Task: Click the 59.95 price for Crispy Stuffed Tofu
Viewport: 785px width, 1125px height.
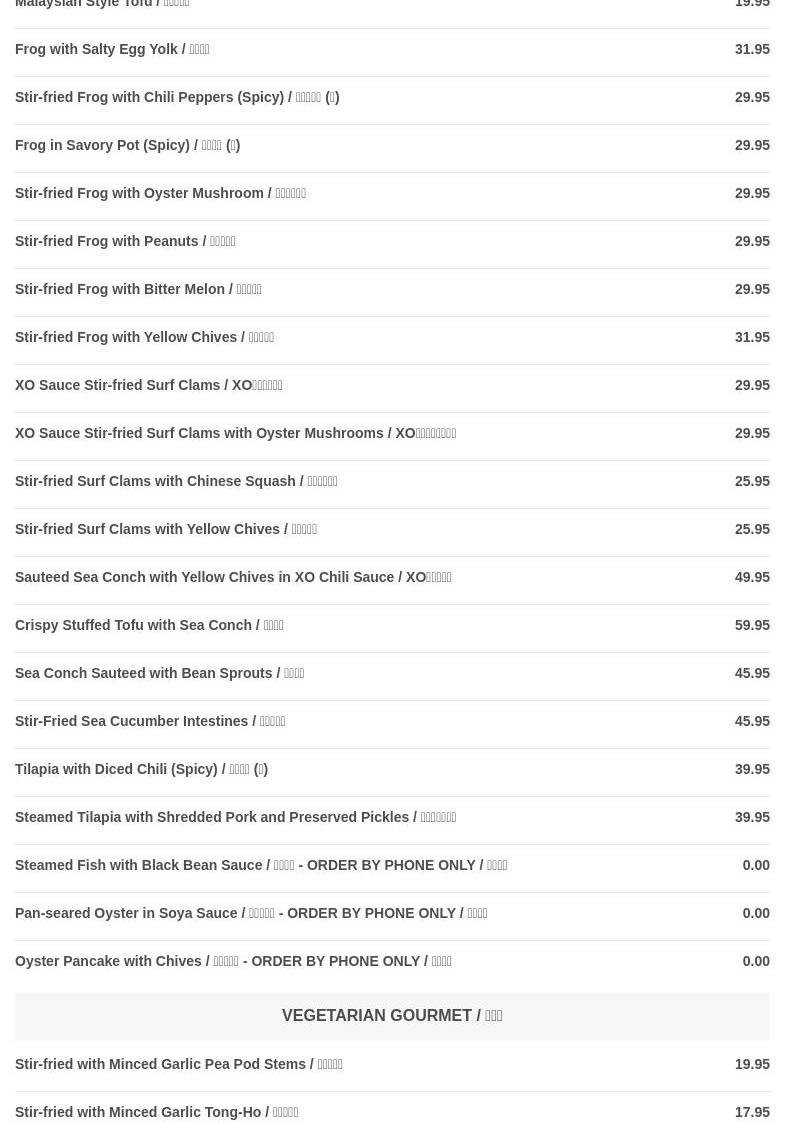Action: 752,626
